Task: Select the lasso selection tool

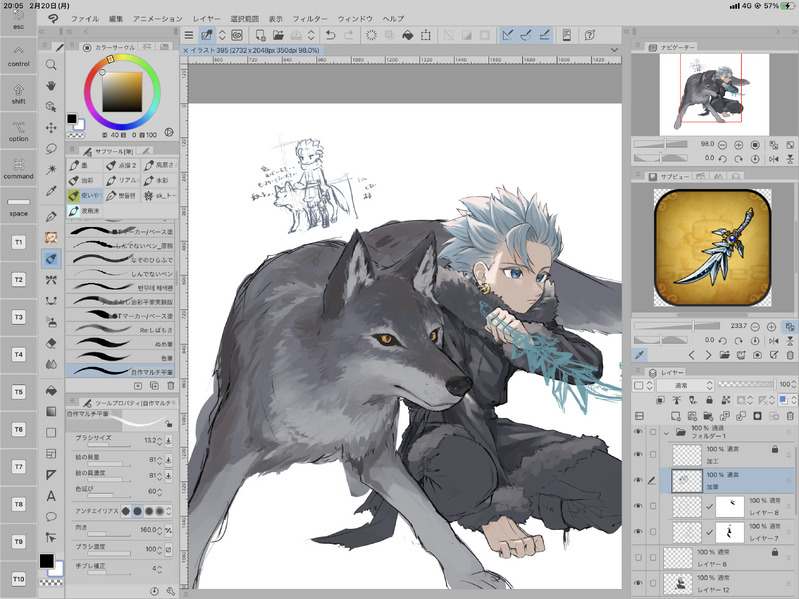Action: point(51,149)
